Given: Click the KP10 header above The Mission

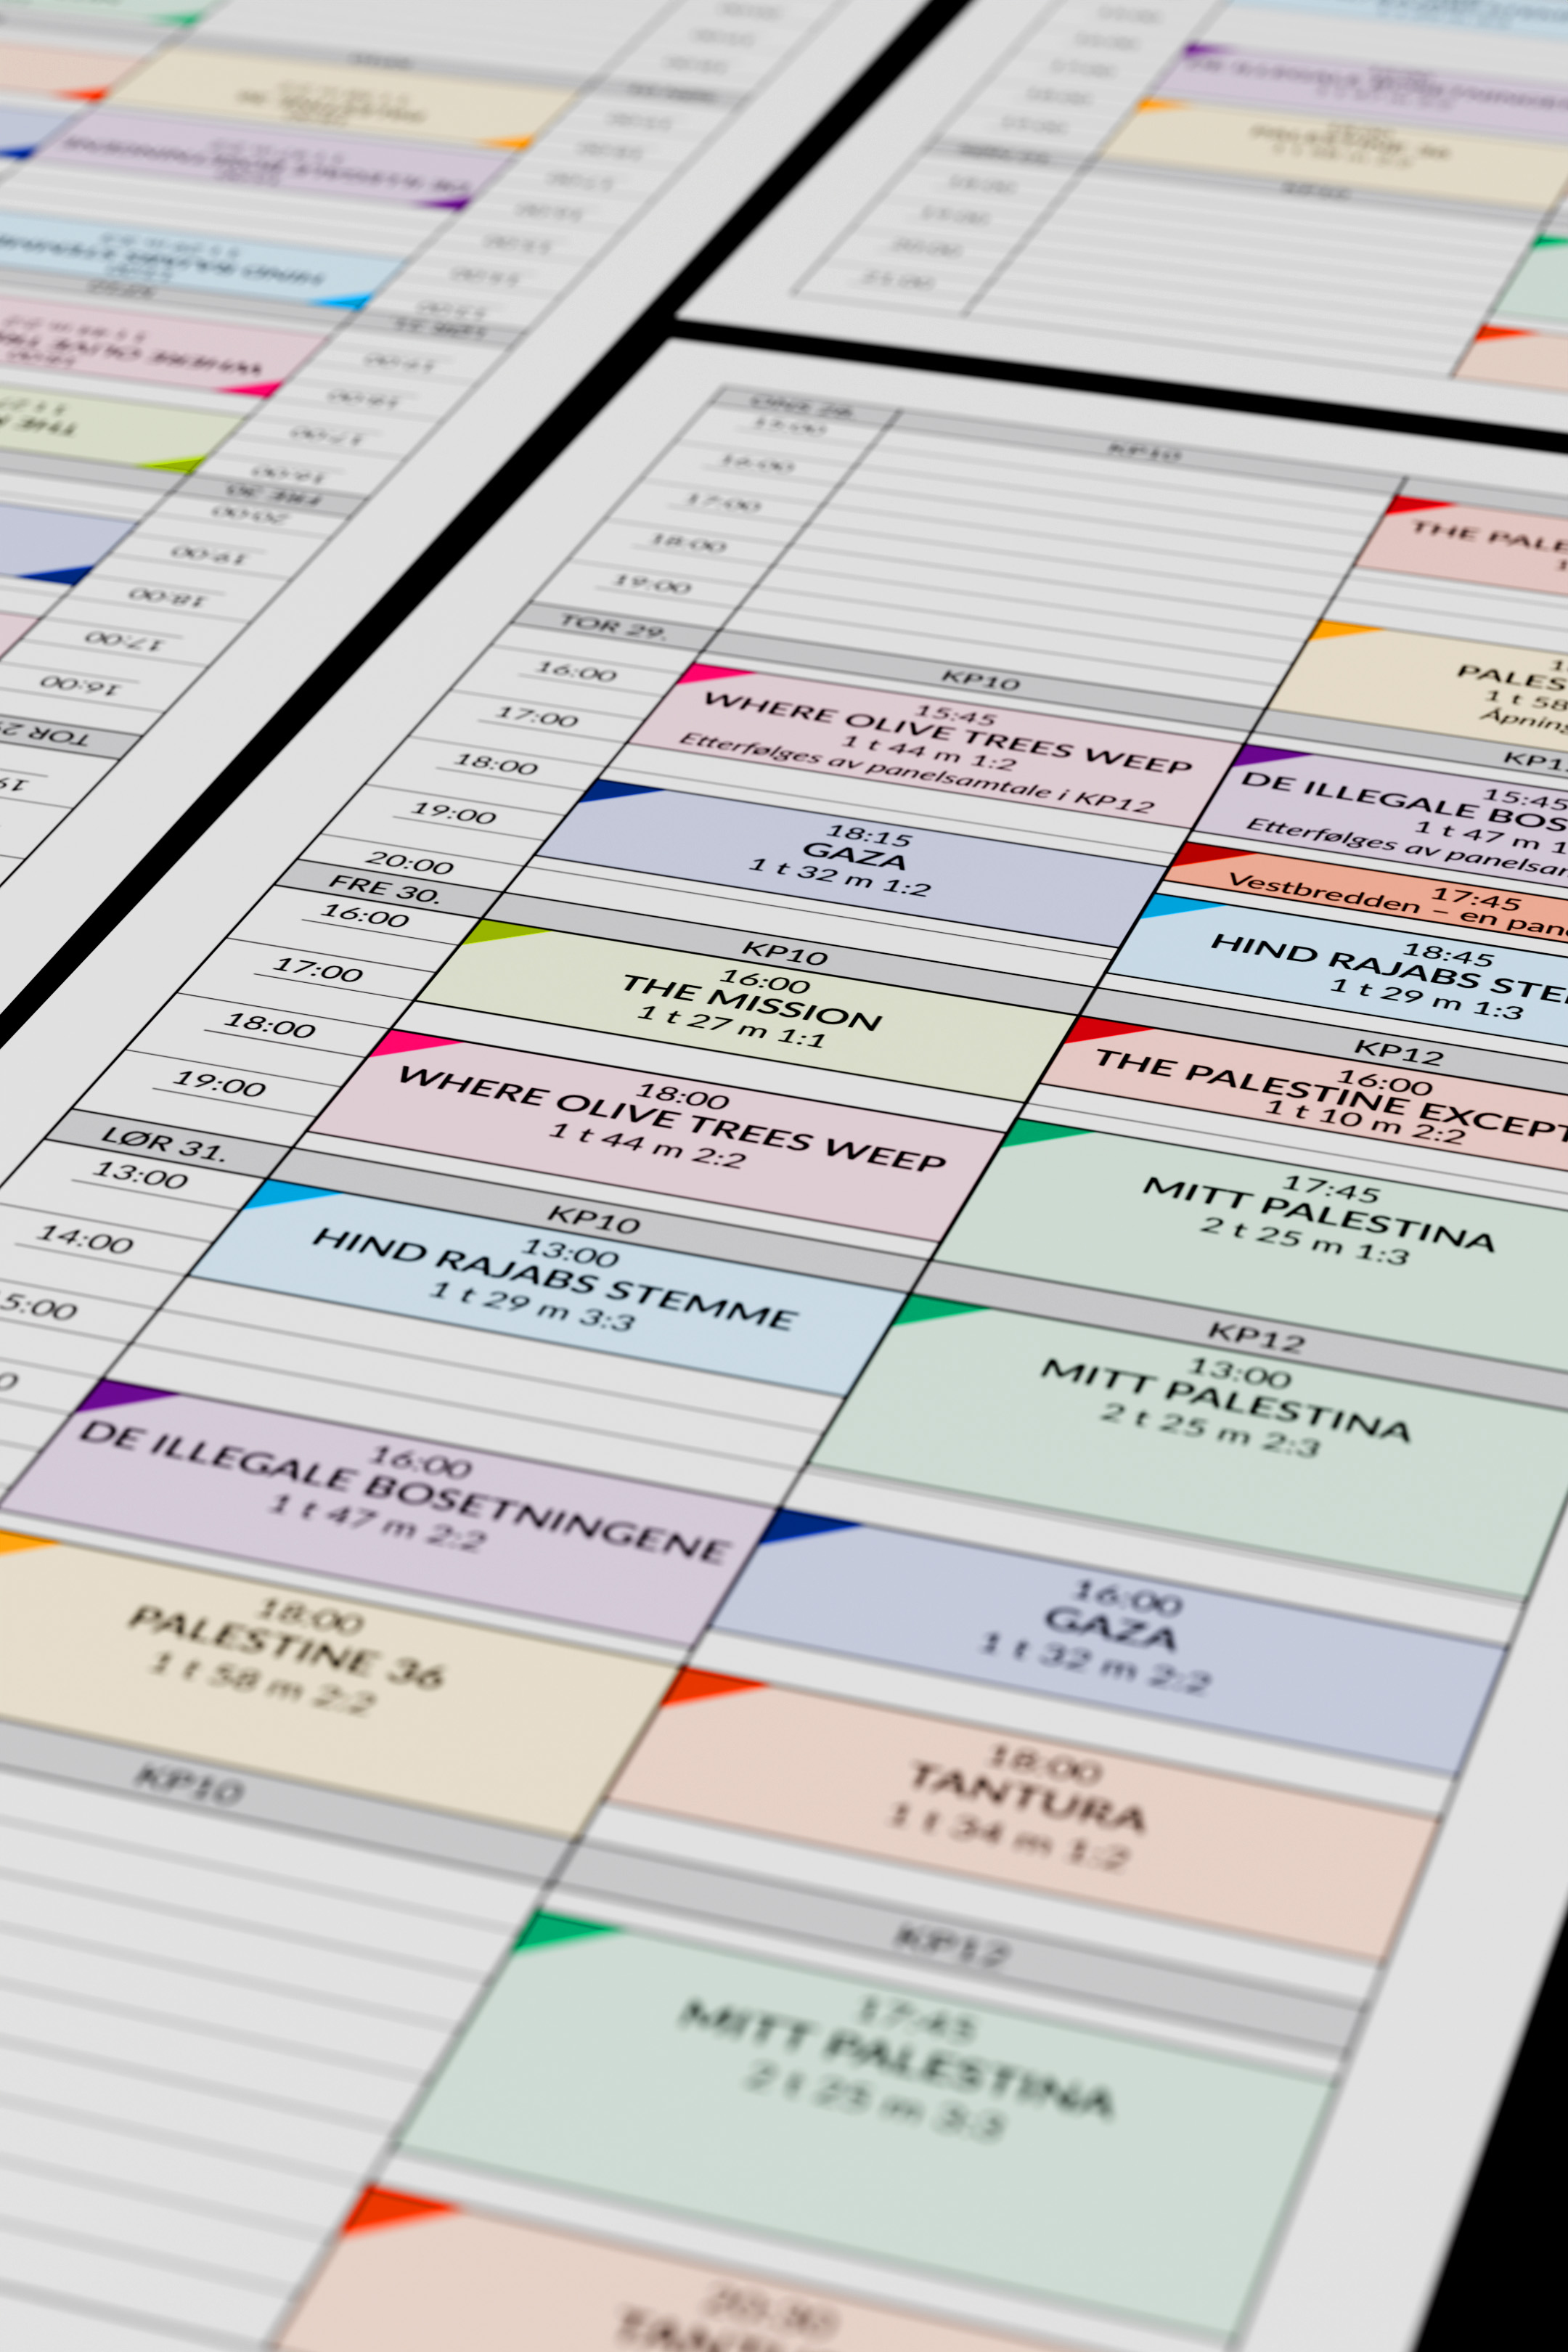Looking at the screenshot, I should (x=785, y=953).
